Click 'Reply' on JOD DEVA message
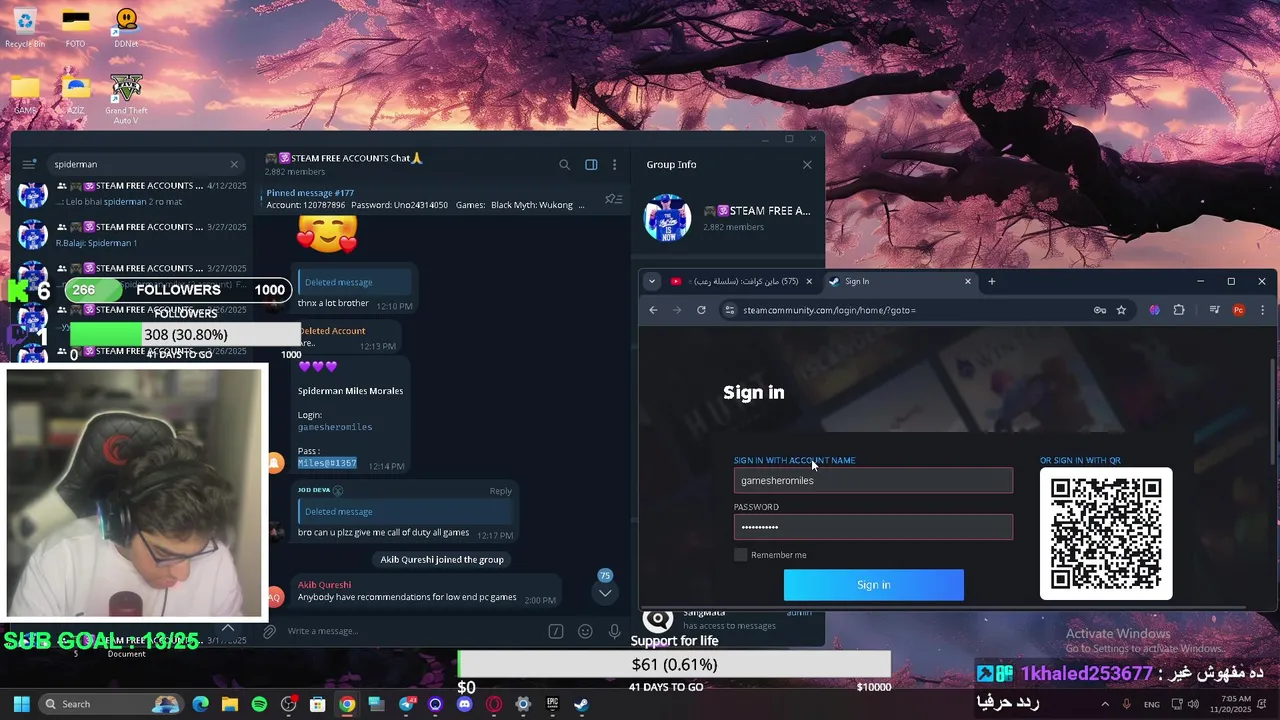Viewport: 1280px width, 720px height. (x=501, y=491)
